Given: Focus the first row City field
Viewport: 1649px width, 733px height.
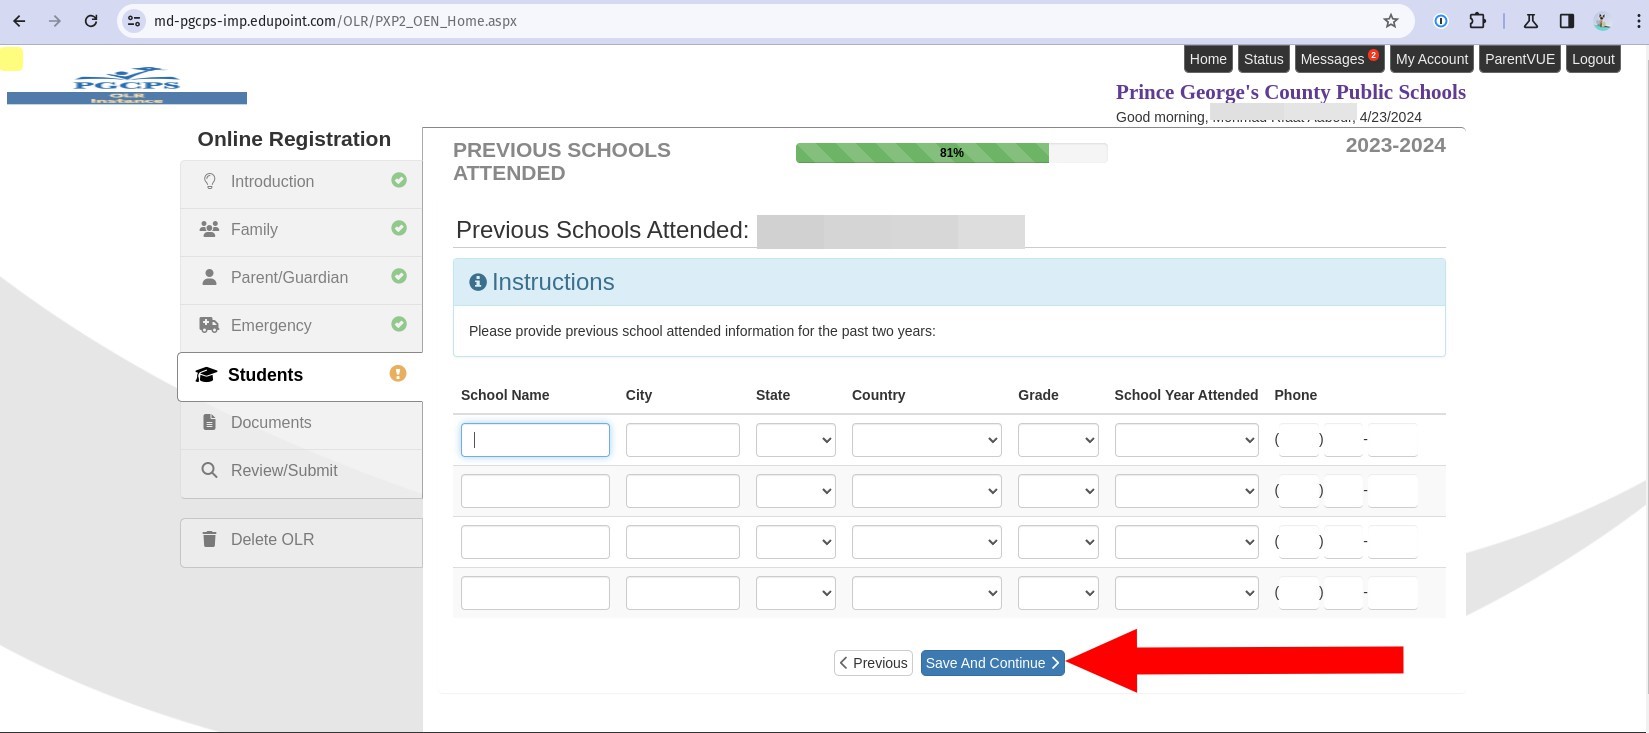Looking at the screenshot, I should [x=682, y=440].
